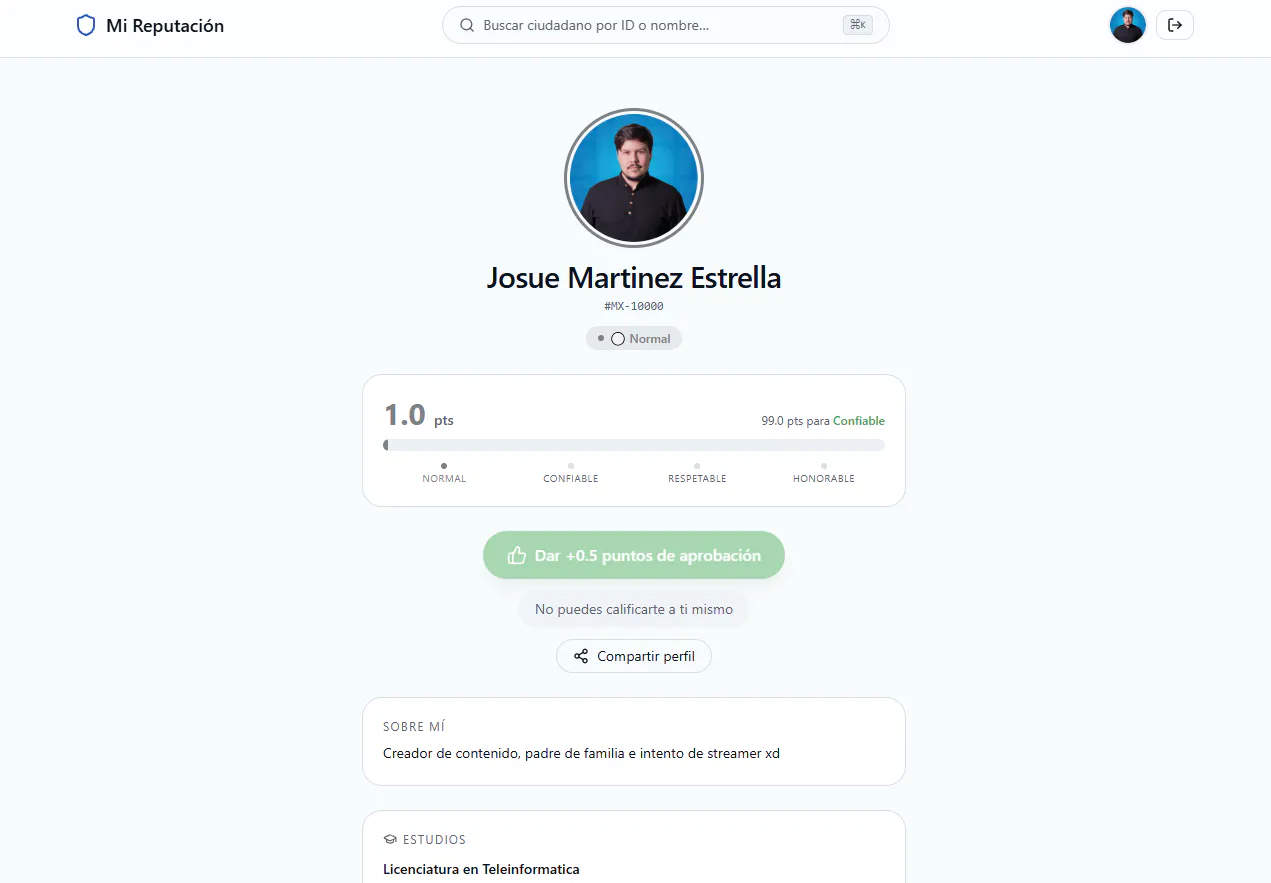Focus the Buscar ciudadano search field
1271x883 pixels.
(666, 26)
